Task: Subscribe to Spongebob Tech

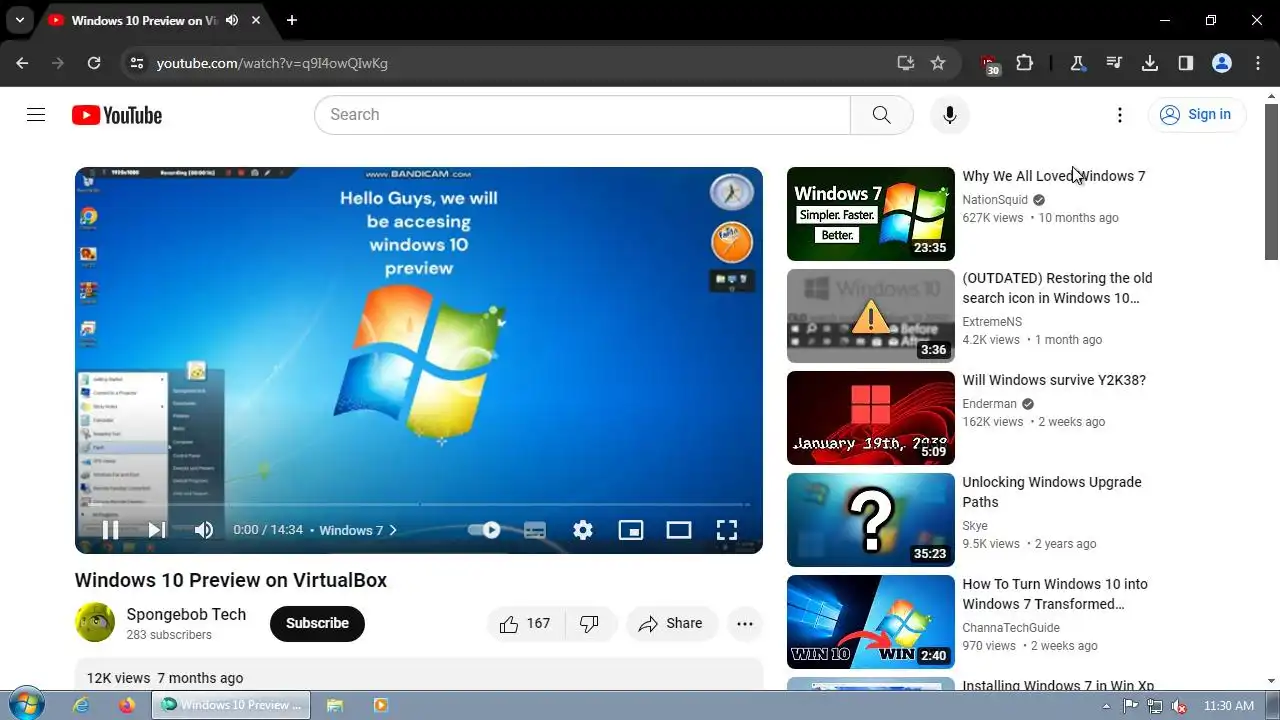Action: (317, 623)
